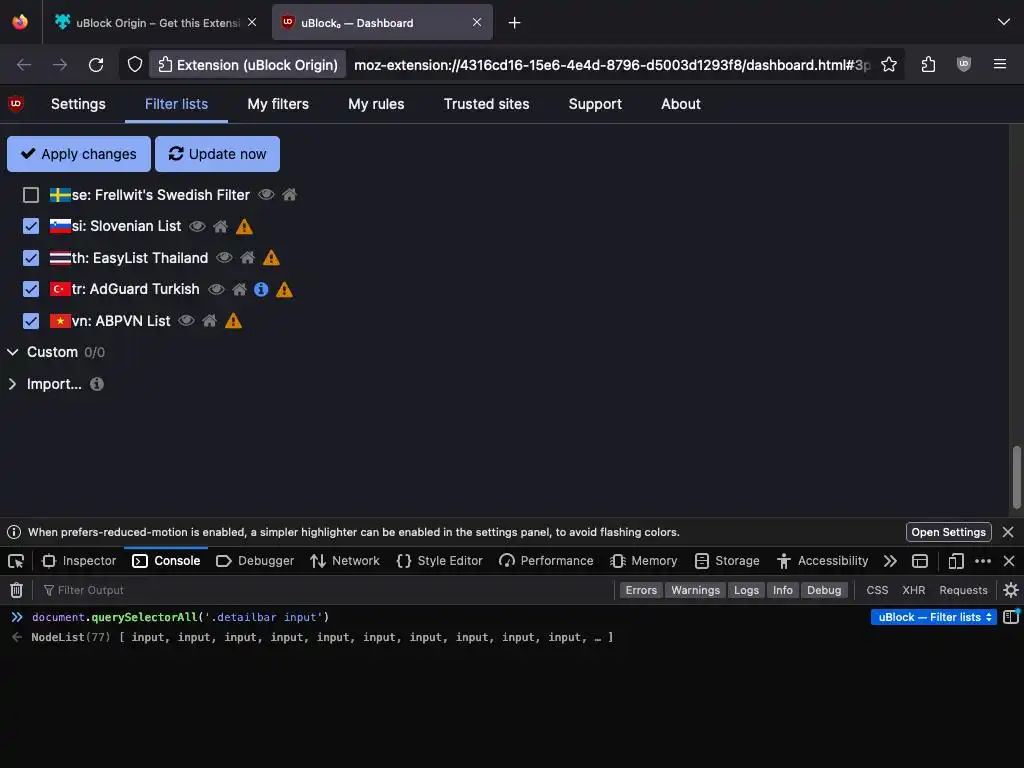Image resolution: width=1024 pixels, height=768 pixels.
Task: Click Open Settings button in notification bar
Action: (x=948, y=532)
